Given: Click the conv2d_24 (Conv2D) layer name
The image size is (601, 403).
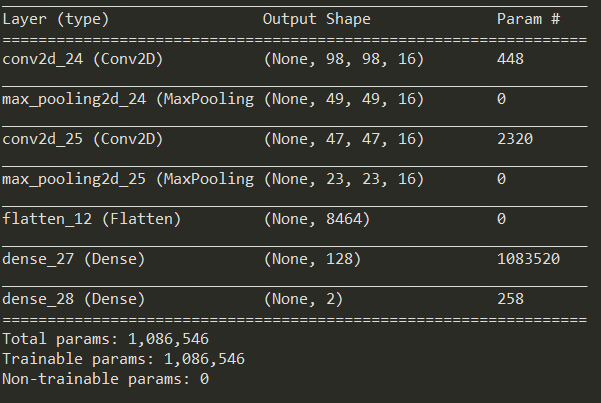Looking at the screenshot, I should (83, 59).
